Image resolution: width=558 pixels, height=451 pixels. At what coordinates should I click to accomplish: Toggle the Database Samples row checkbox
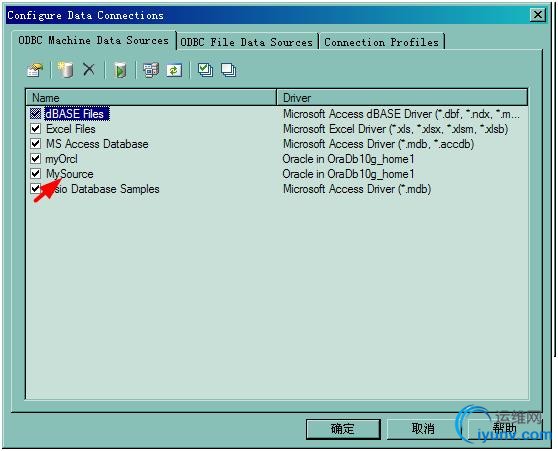tap(35, 189)
